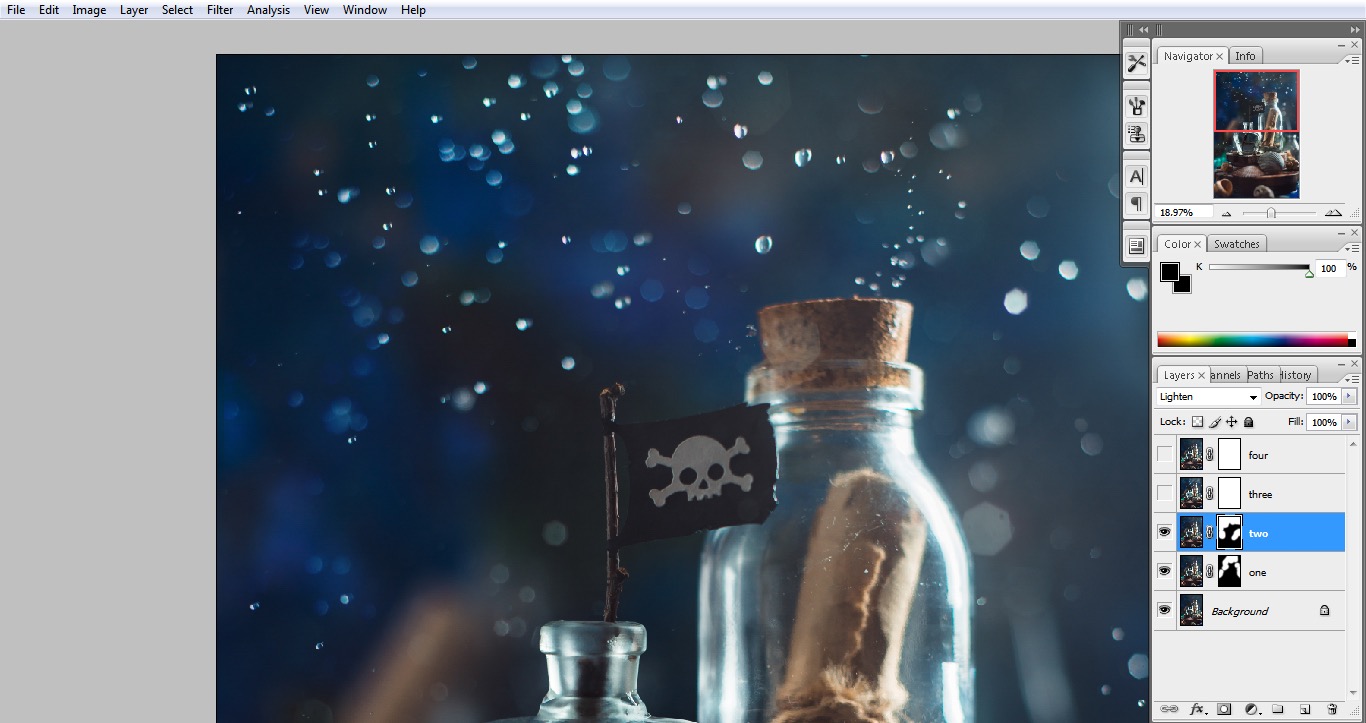Open the Select menu
Image resolution: width=1366 pixels, height=723 pixels.
coord(177,10)
